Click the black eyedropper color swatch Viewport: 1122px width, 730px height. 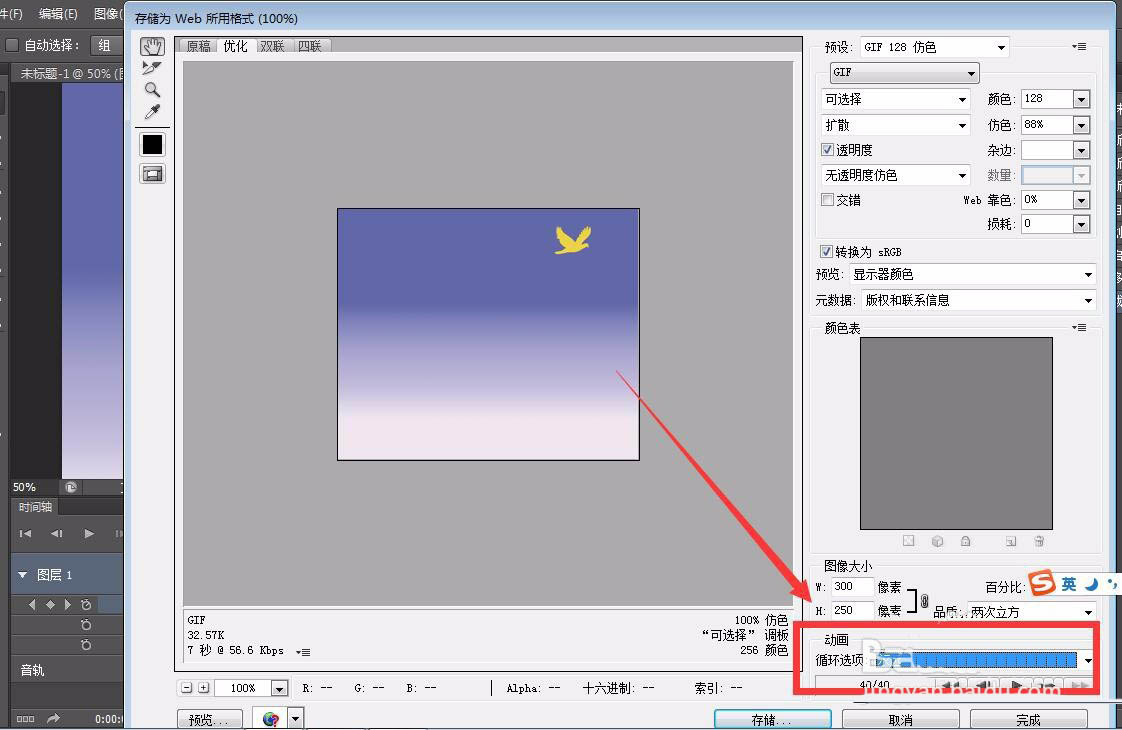152,145
